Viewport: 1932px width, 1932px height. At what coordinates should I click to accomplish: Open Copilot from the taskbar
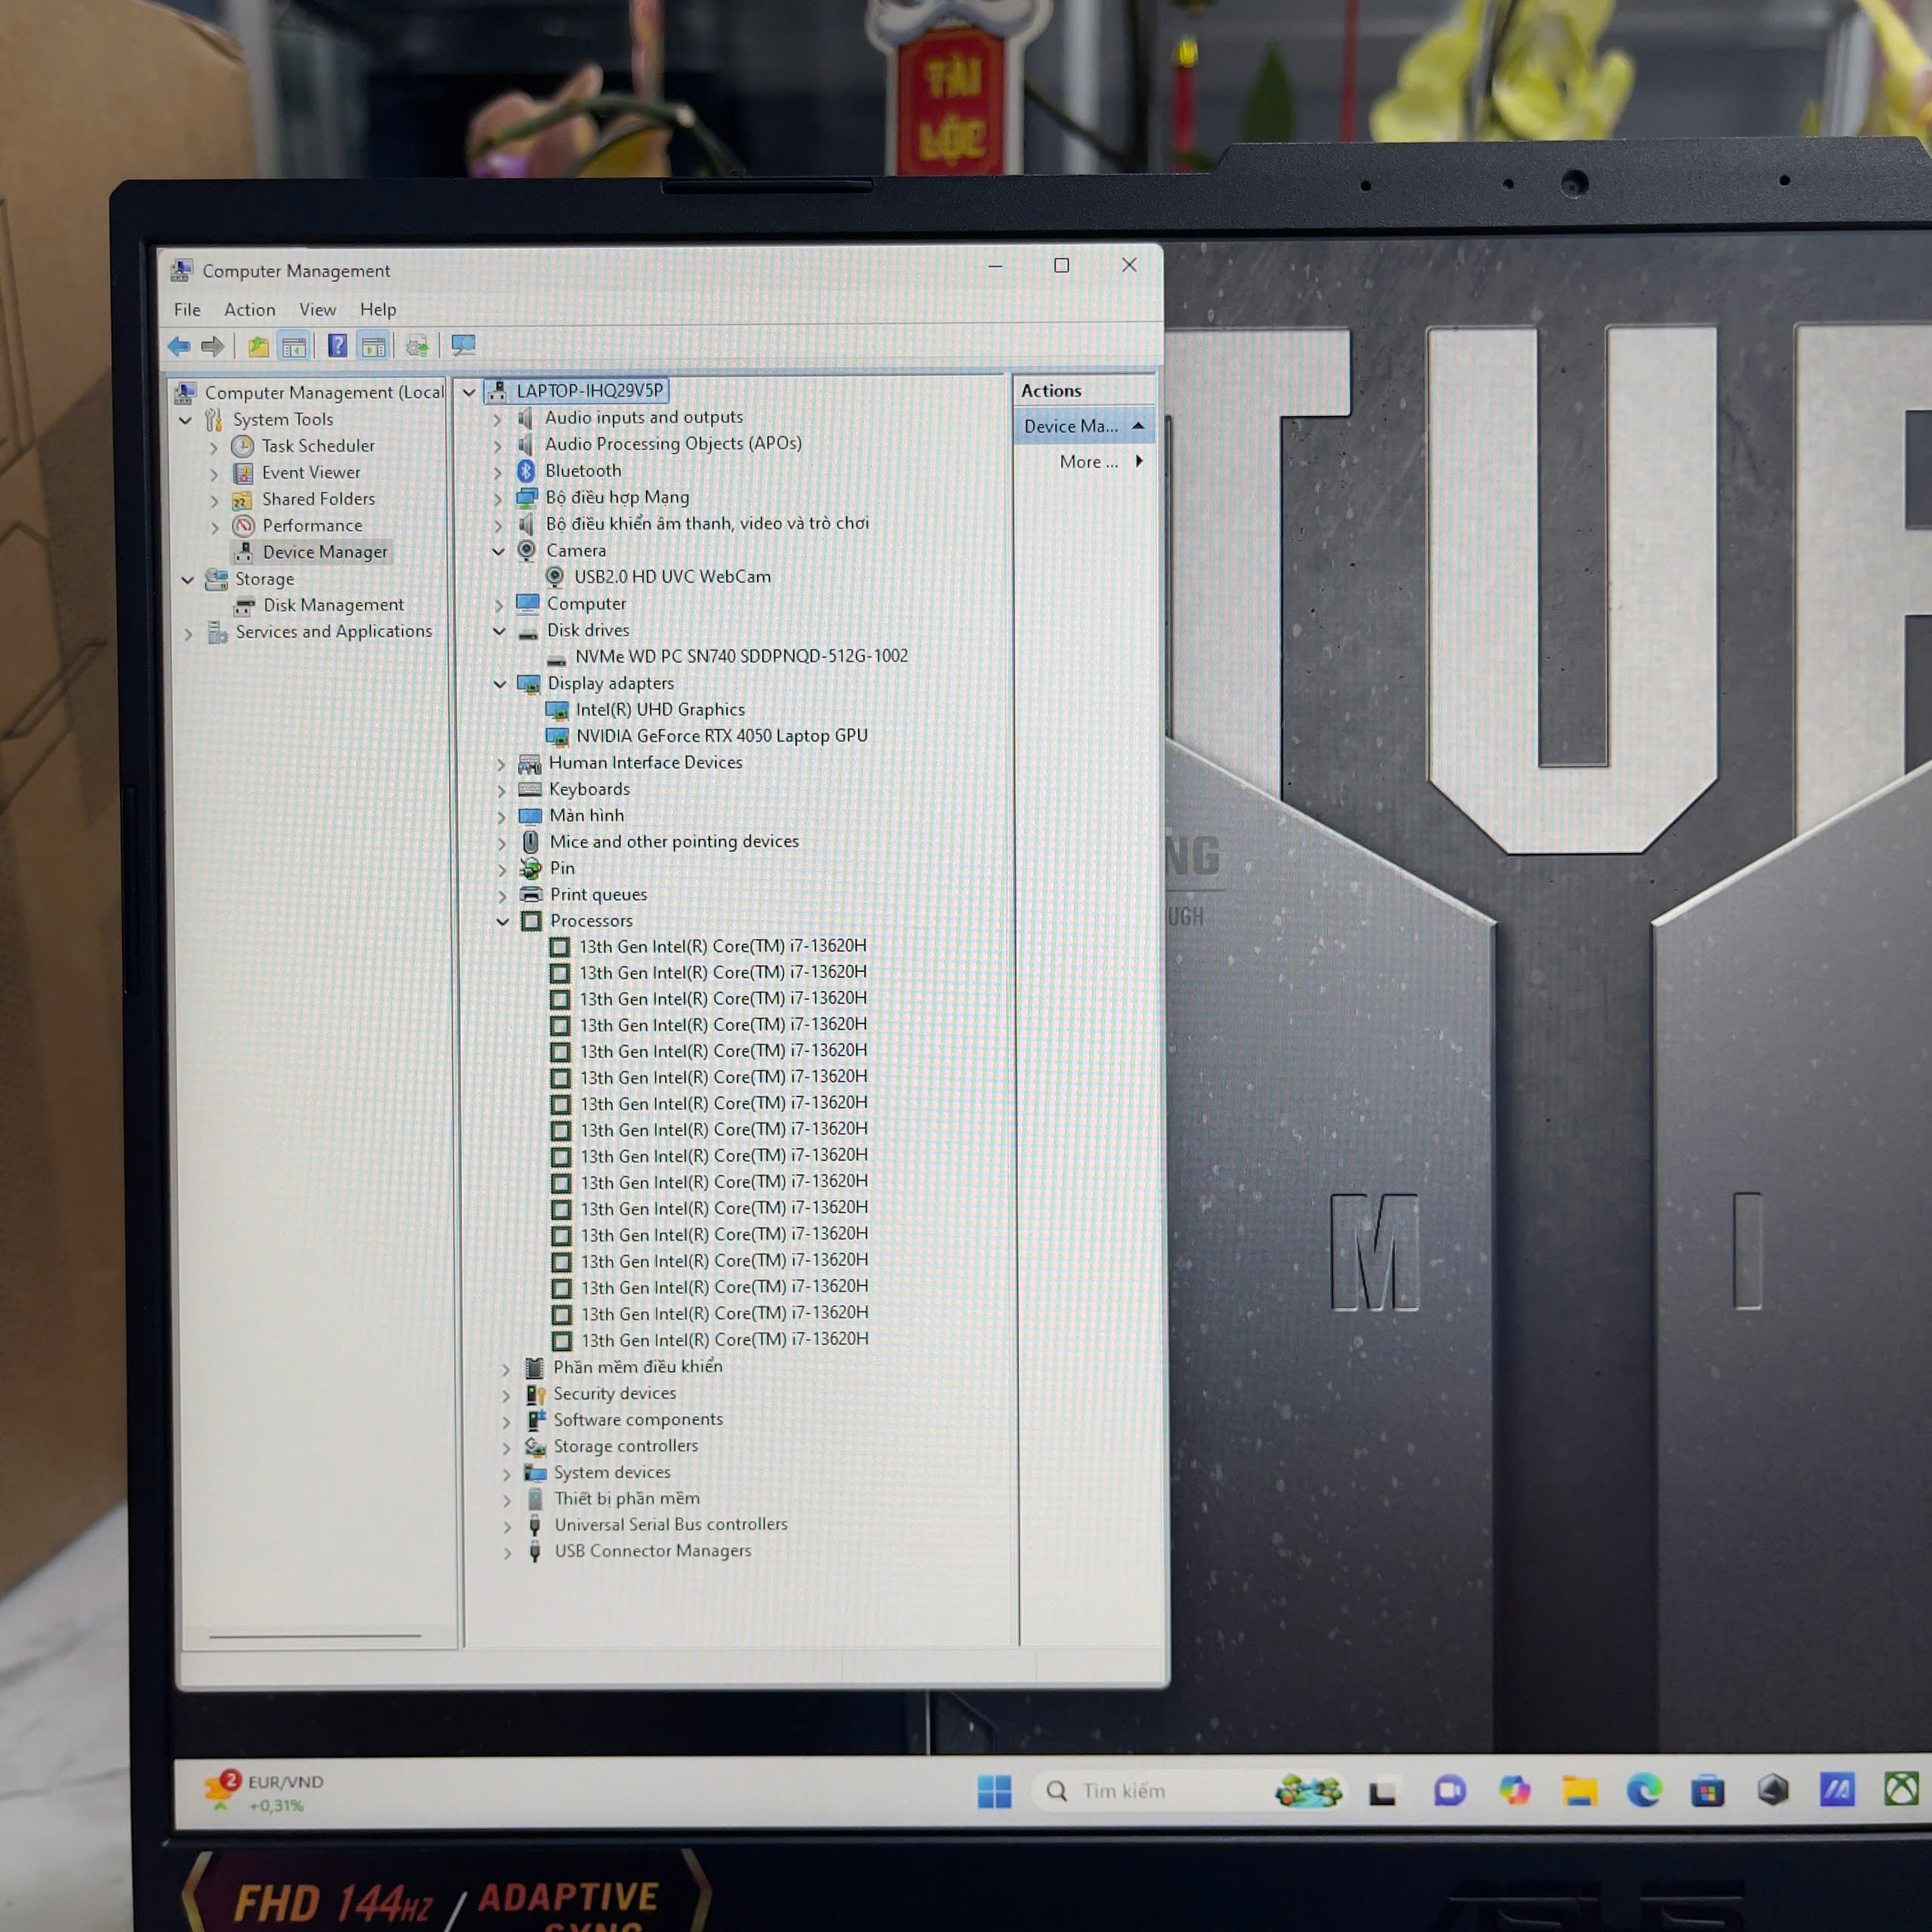tap(1514, 1790)
